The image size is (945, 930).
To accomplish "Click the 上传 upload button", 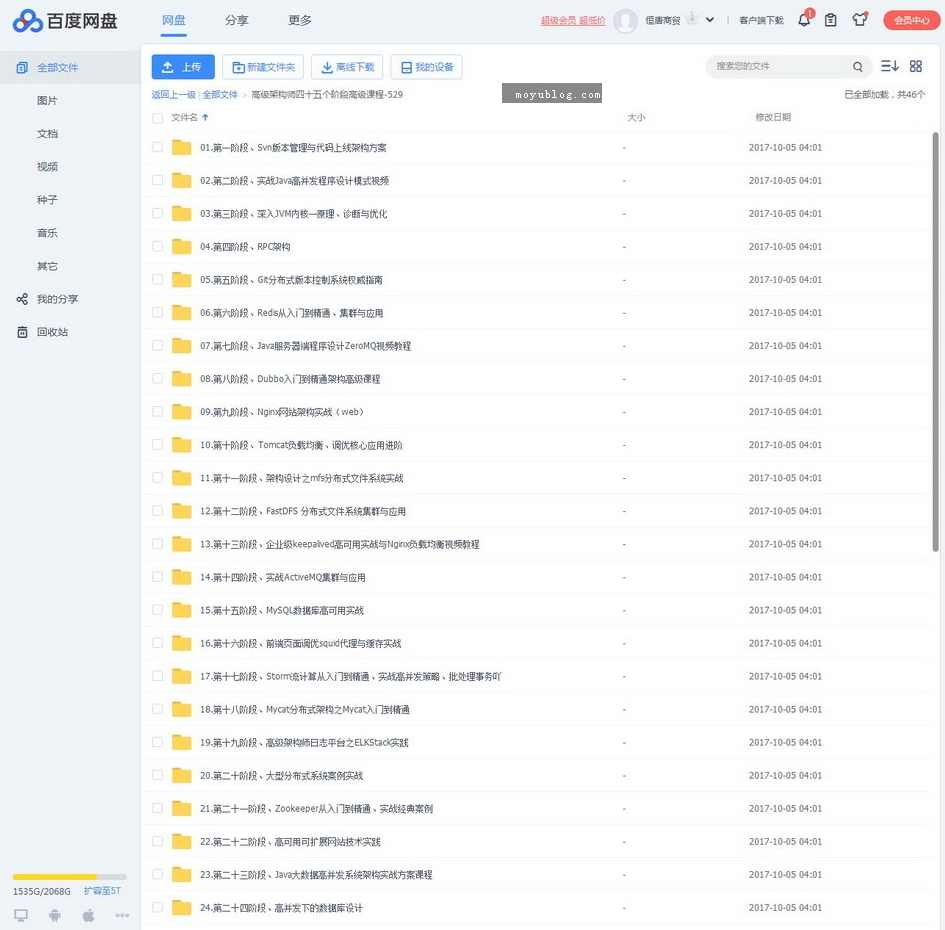I will coord(182,66).
